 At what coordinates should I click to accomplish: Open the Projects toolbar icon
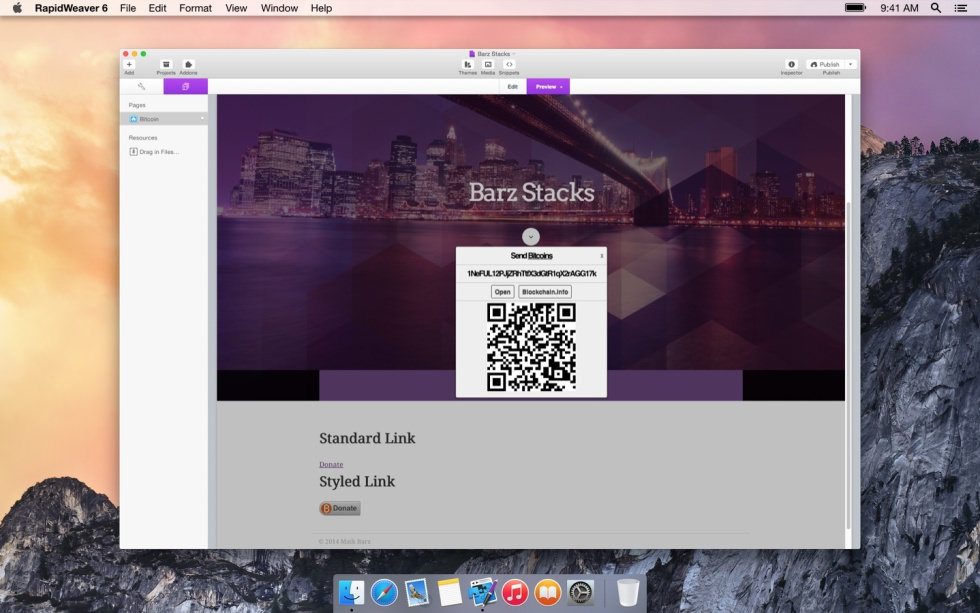(x=166, y=65)
